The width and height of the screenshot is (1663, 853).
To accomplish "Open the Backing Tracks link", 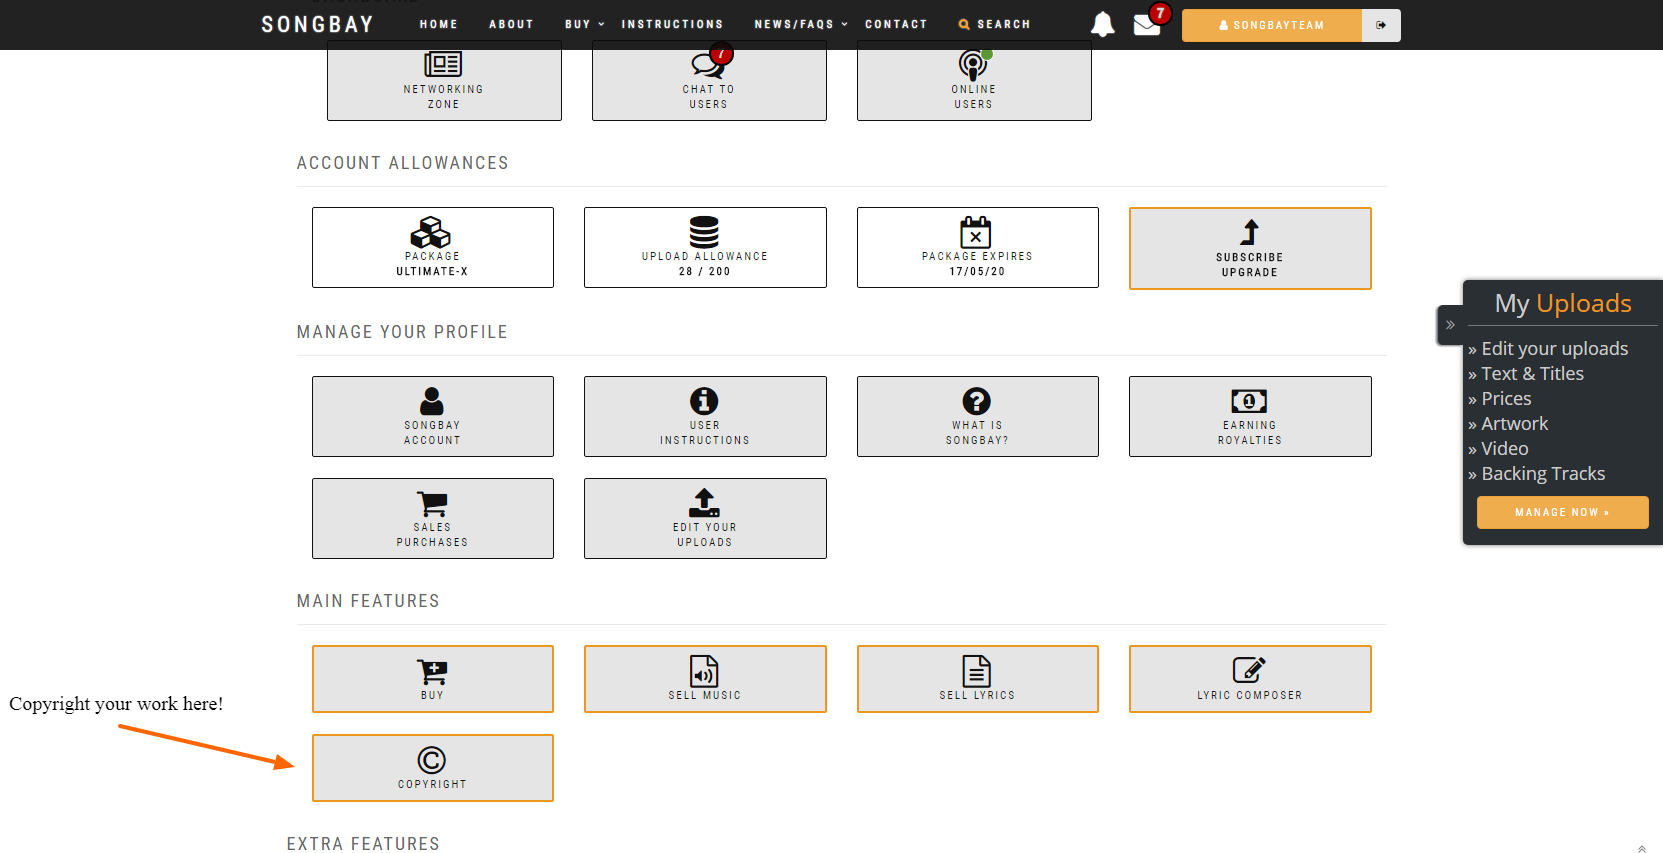I will (x=1542, y=474).
